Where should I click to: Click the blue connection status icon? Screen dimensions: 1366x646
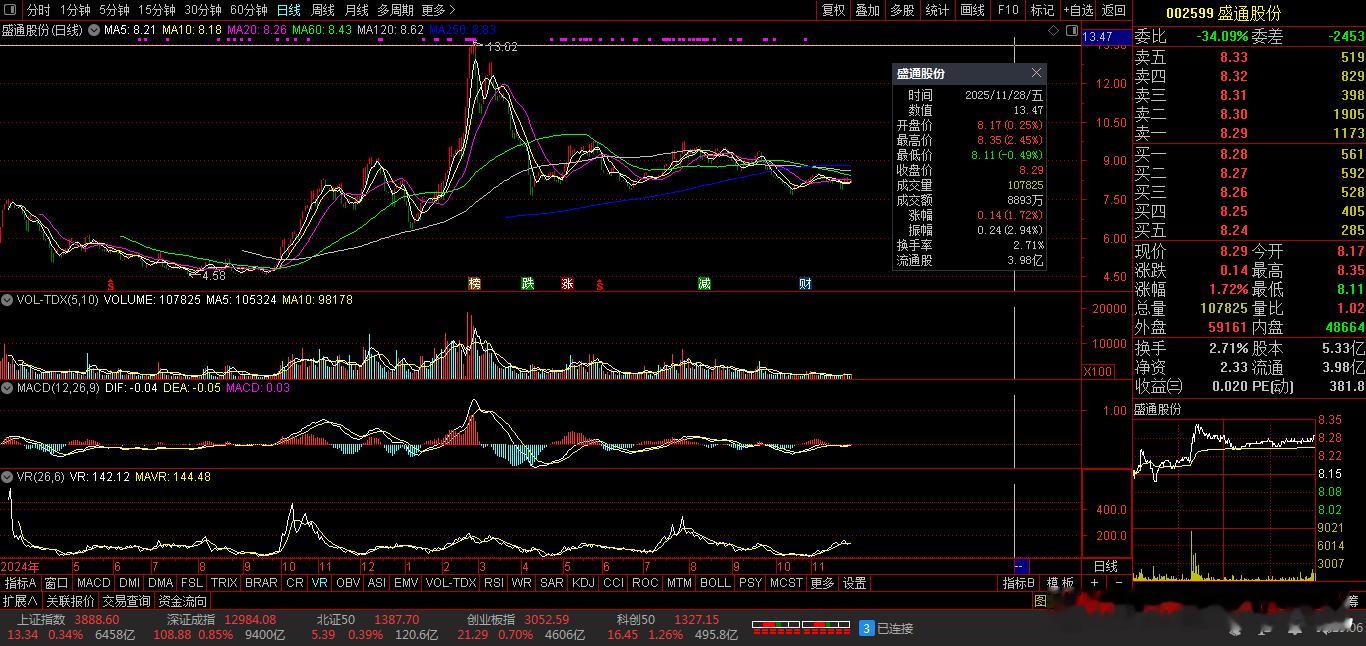click(866, 628)
